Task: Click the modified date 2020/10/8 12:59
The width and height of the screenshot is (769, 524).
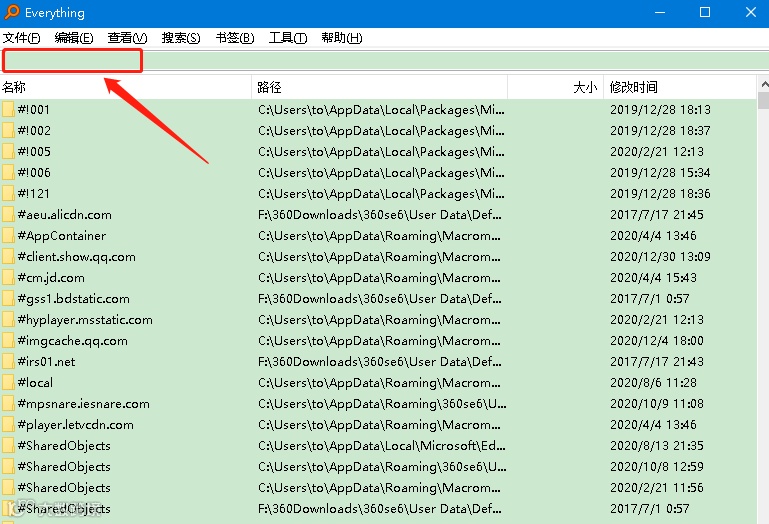Action: 657,467
